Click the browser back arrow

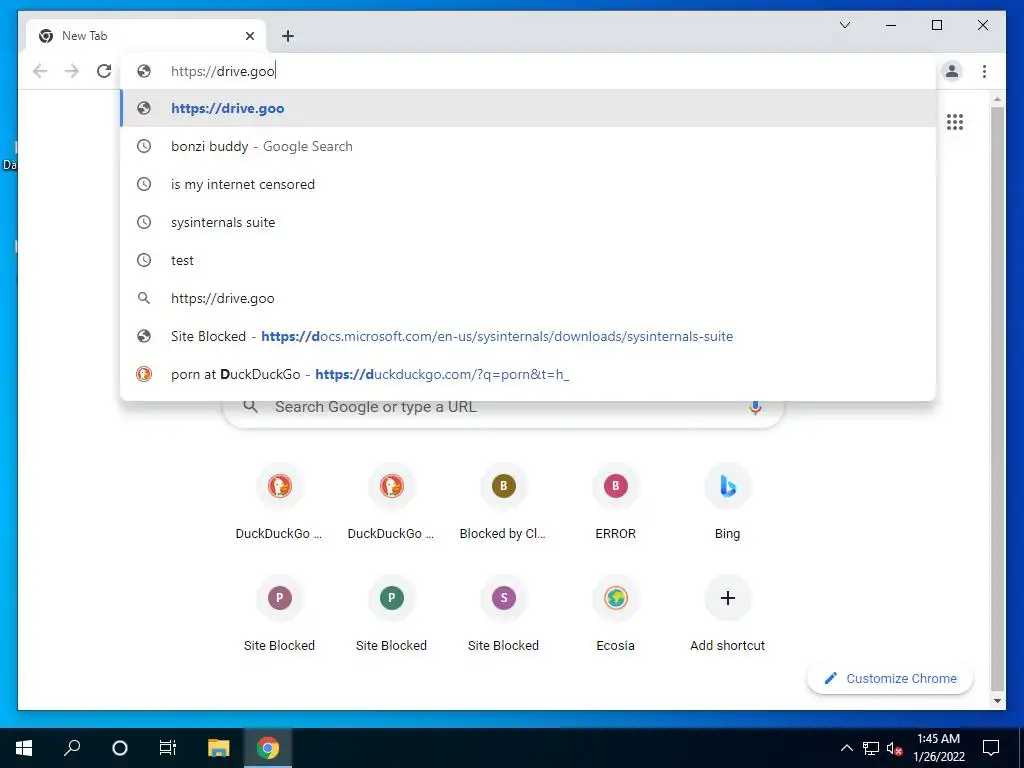(x=40, y=71)
